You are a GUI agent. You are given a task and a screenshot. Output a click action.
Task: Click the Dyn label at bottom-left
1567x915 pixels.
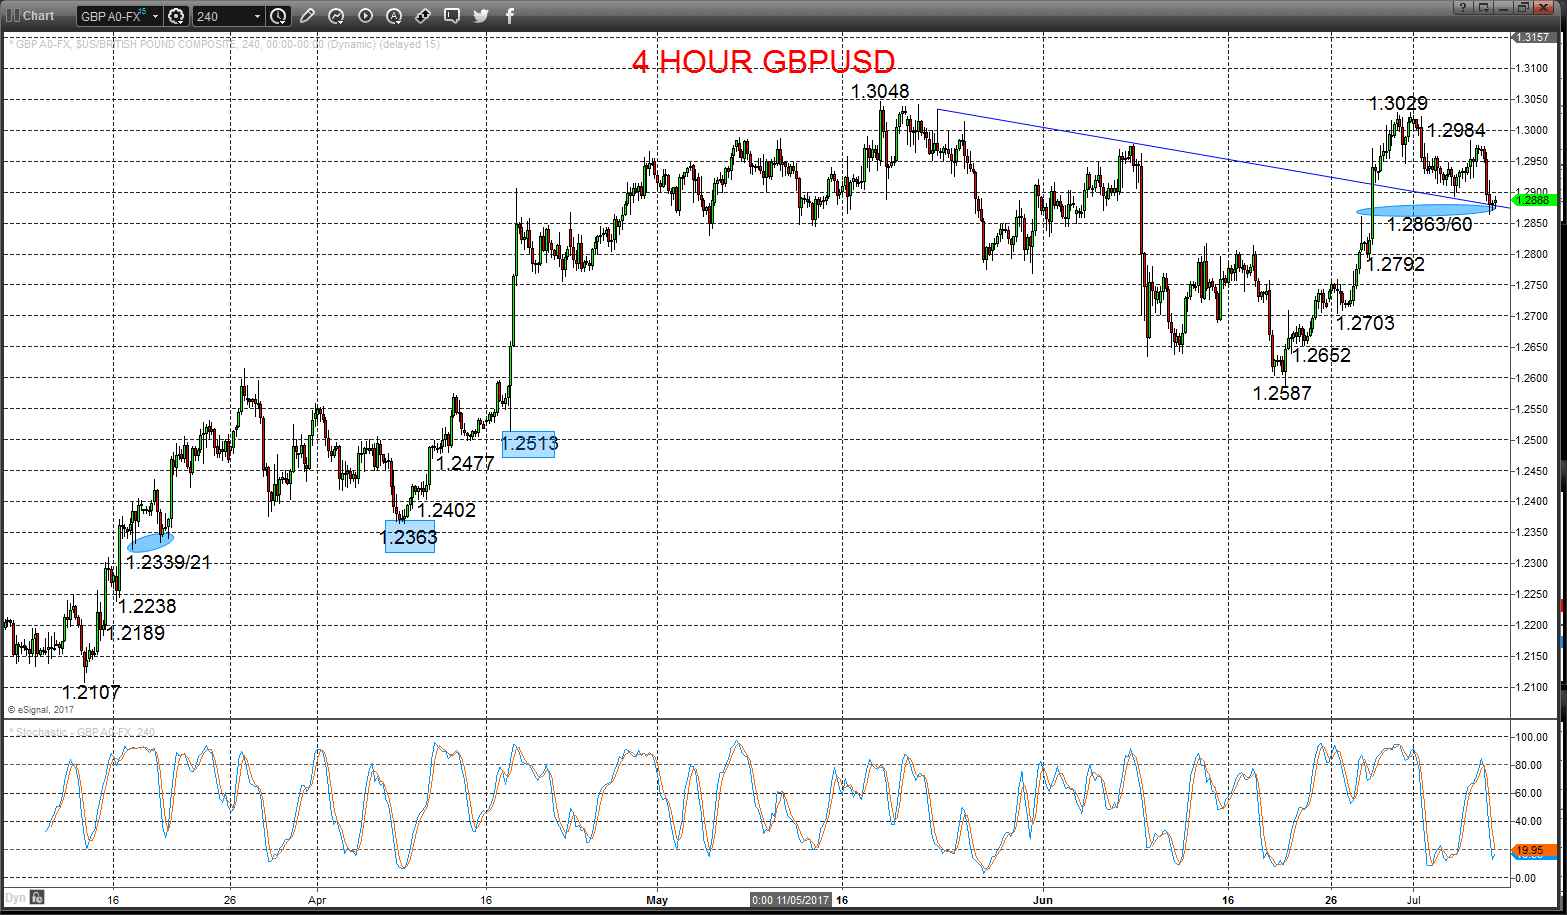pyautogui.click(x=15, y=898)
